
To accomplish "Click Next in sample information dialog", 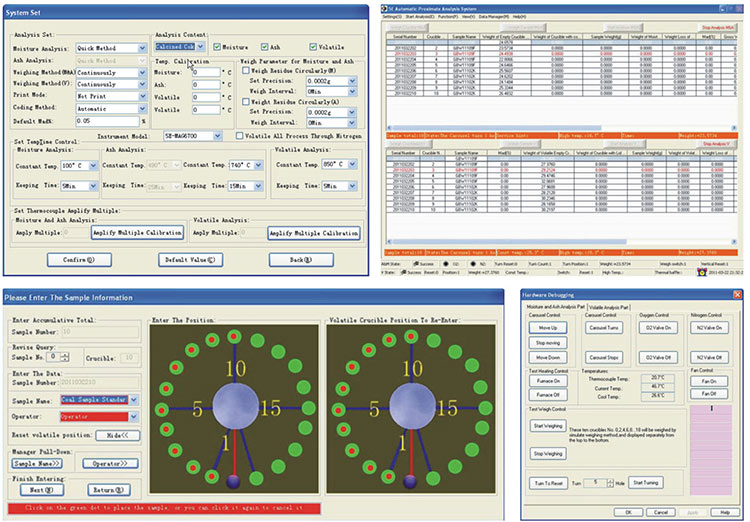I will tap(42, 490).
